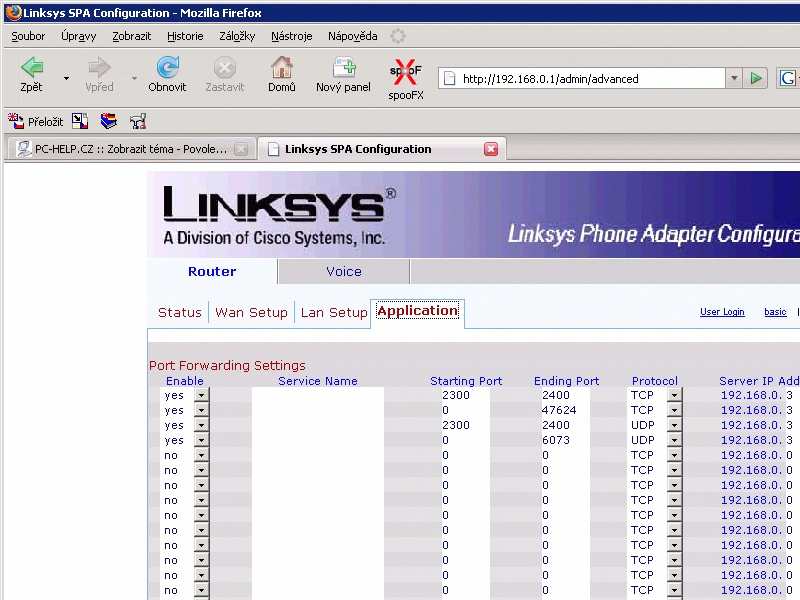Click Ending Port field showing 2400 for UDP
Viewport: 800px width, 600px height.
coord(565,425)
